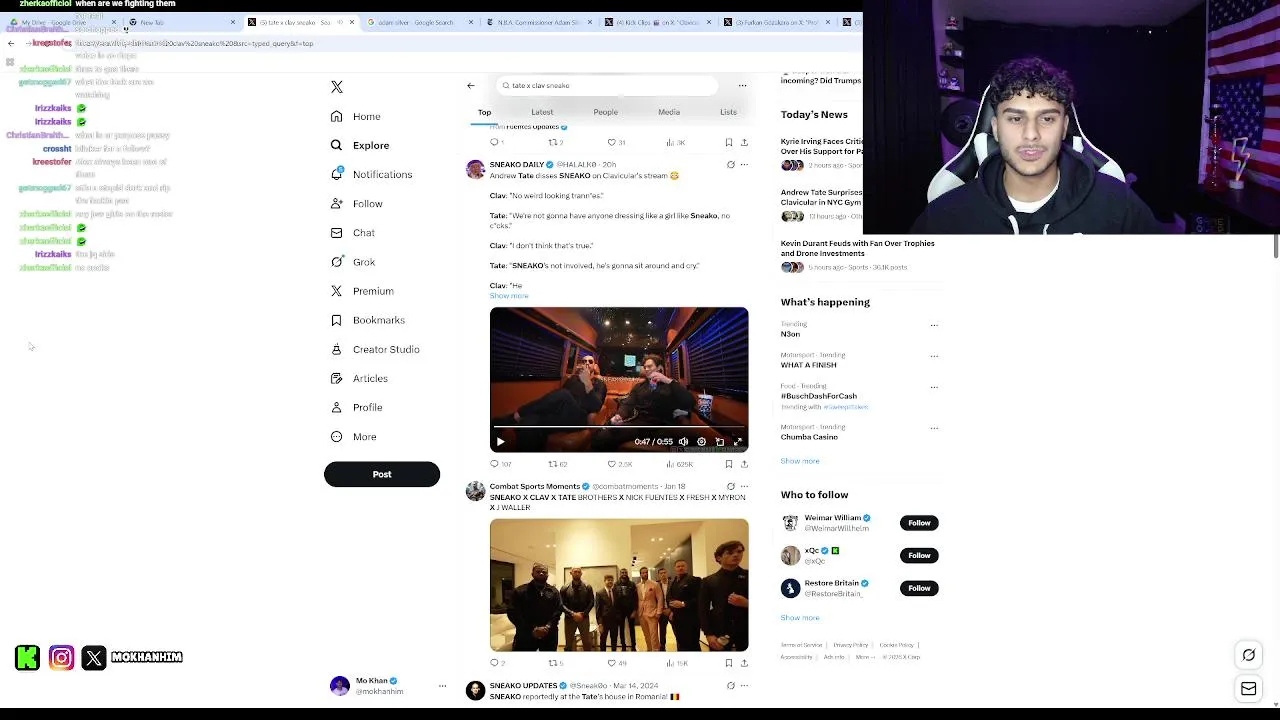This screenshot has height=720, width=1280.
Task: Click the browser back arrow
Action: click(x=11, y=43)
